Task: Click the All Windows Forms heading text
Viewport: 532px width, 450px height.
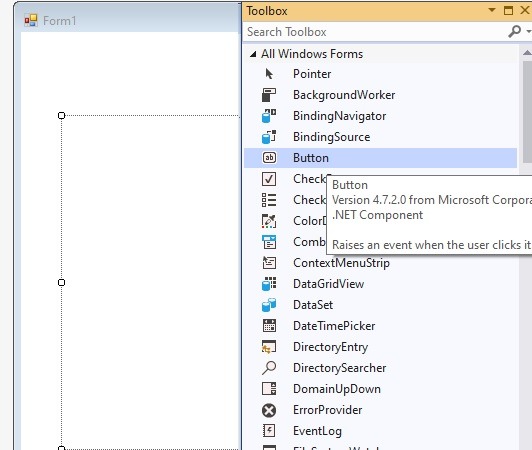Action: coord(312,54)
